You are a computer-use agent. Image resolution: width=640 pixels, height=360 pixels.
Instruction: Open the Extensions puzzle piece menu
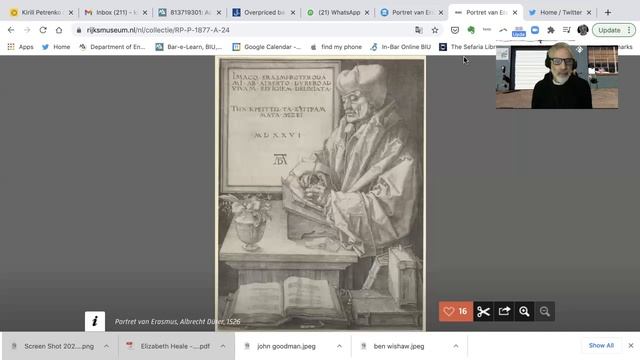pyautogui.click(x=551, y=30)
